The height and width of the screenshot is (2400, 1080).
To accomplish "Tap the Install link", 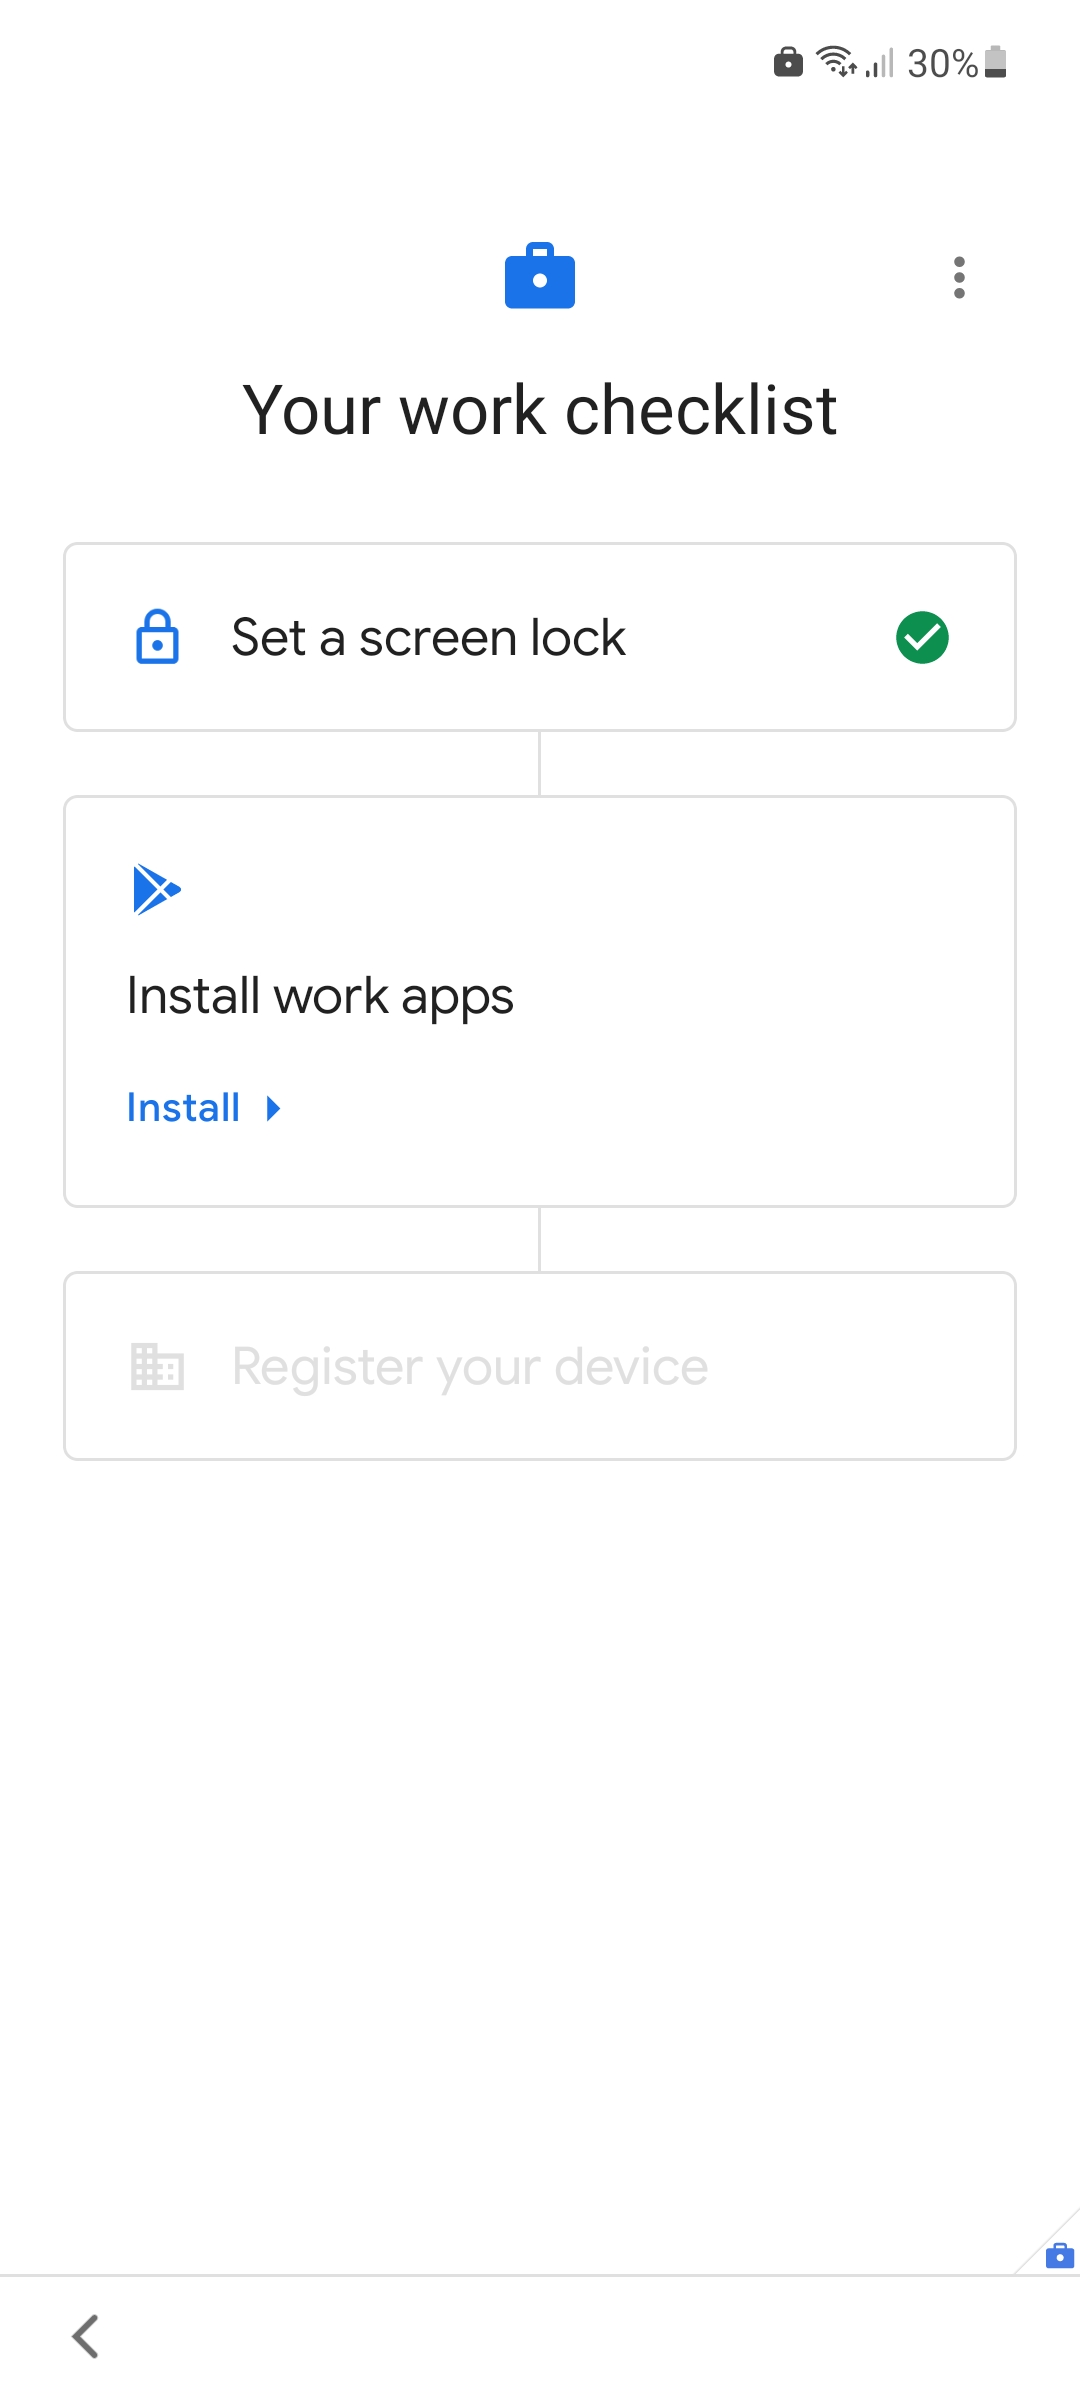I will click(183, 1108).
